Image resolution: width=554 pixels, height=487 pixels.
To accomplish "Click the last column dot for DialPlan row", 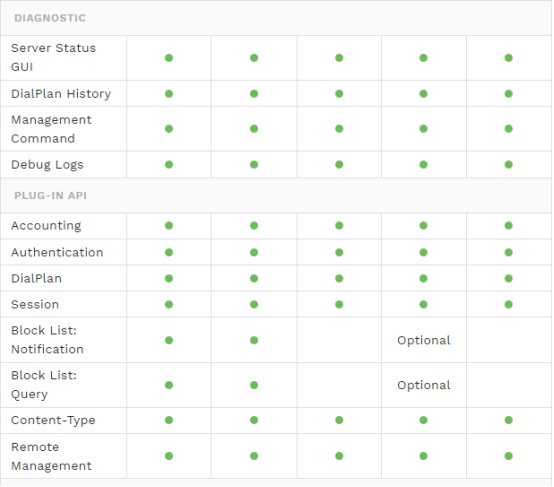I will click(509, 279).
